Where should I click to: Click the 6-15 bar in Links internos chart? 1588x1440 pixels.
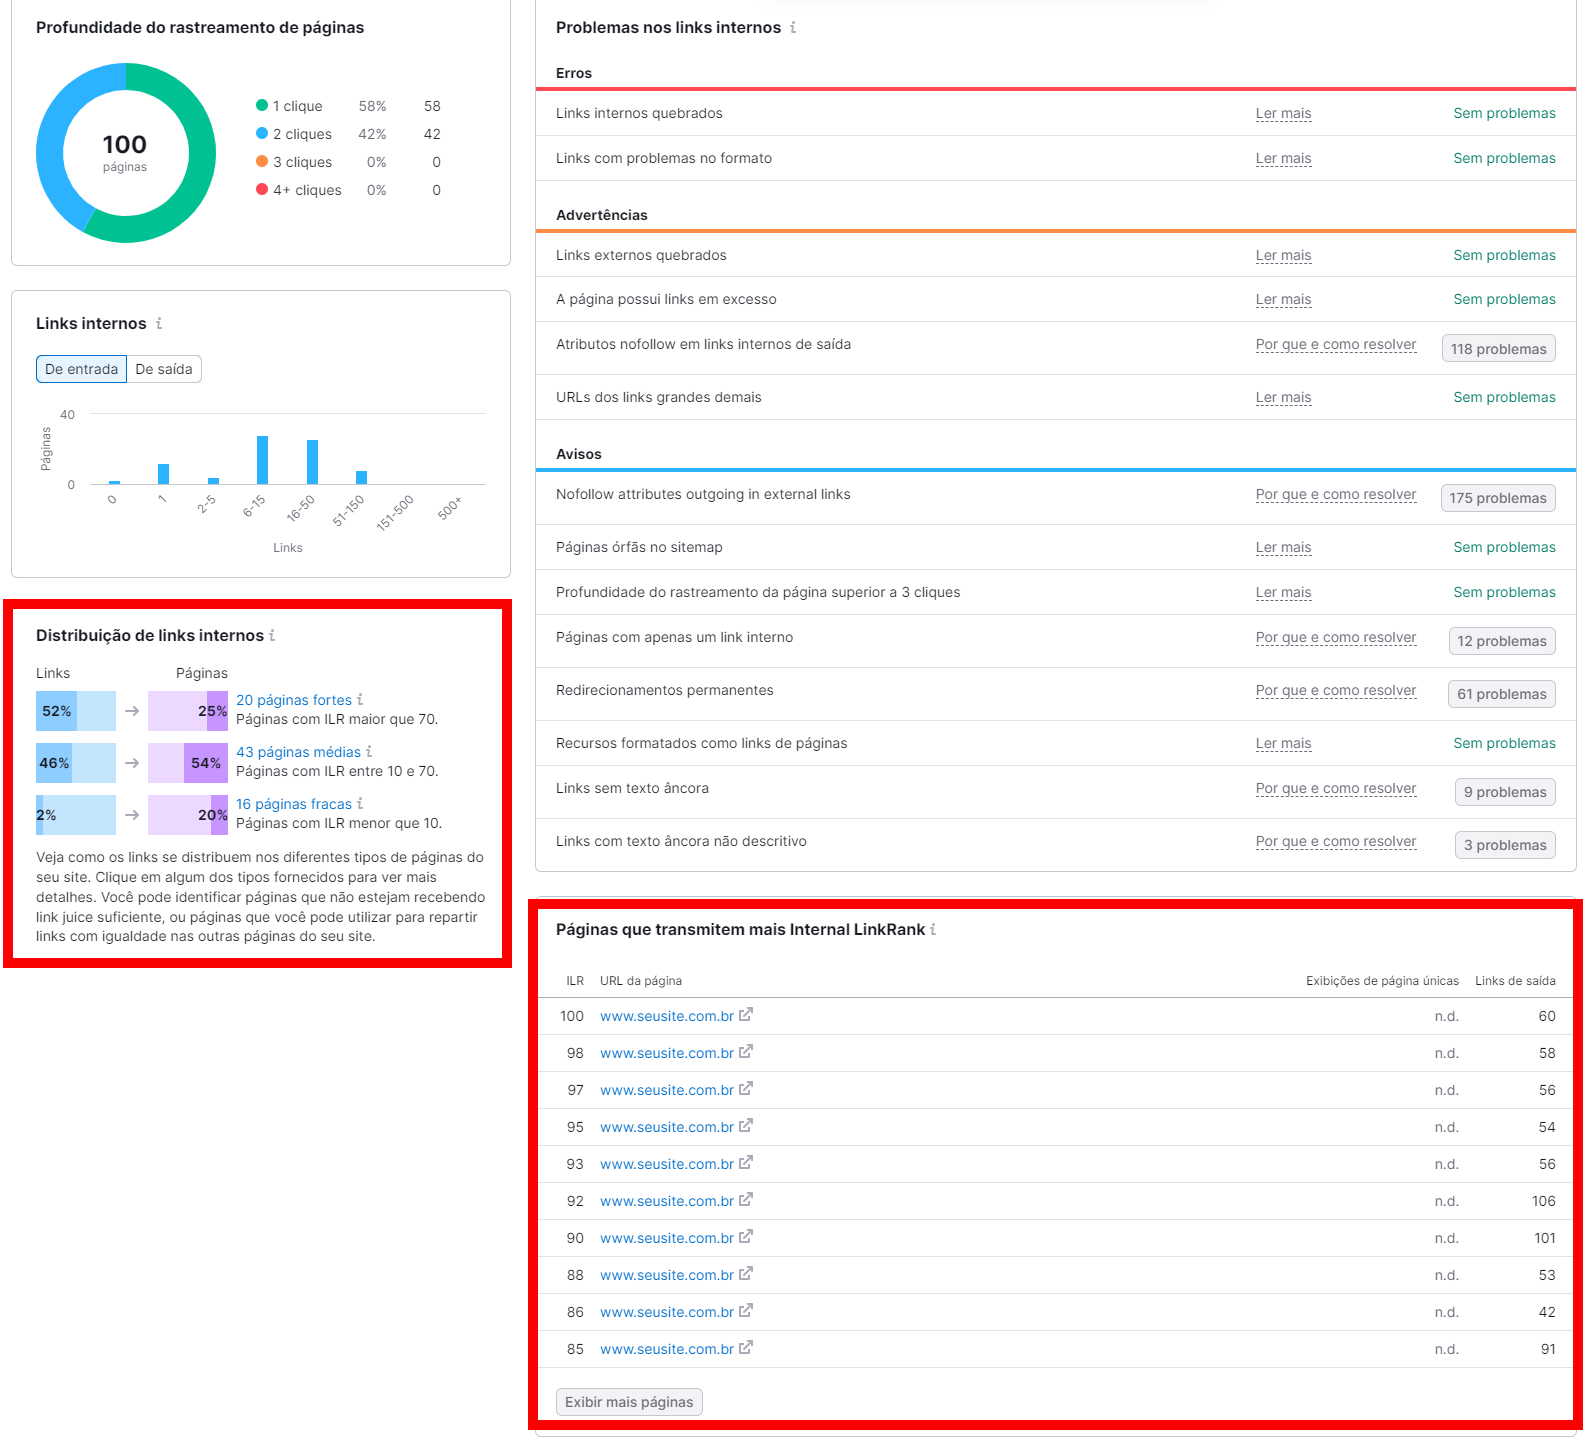pos(262,460)
